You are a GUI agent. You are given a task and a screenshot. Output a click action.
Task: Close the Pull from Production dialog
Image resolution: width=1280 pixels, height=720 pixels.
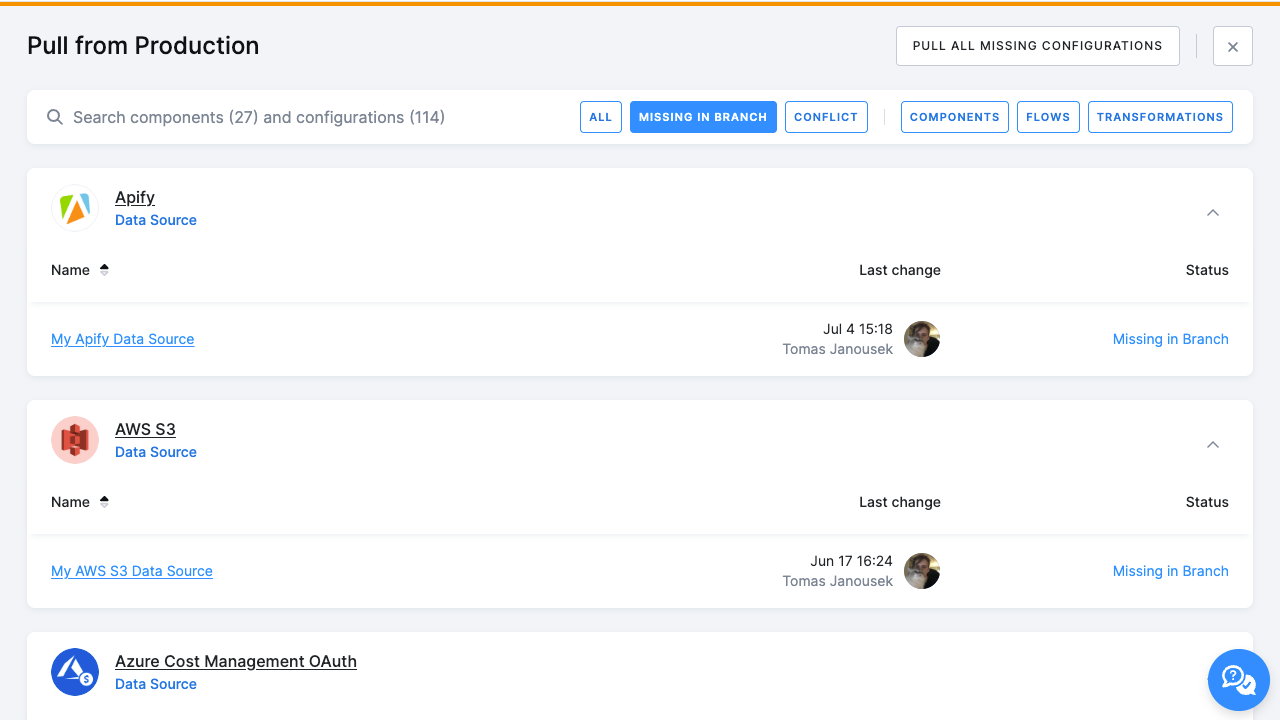[1233, 46]
